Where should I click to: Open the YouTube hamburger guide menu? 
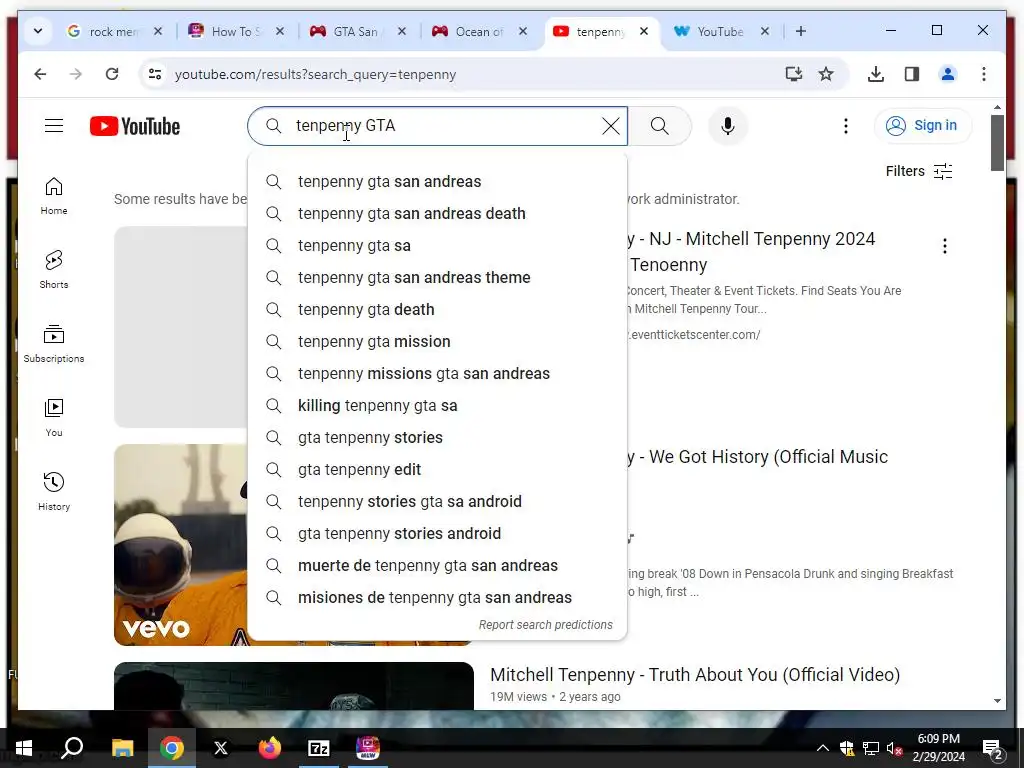click(54, 125)
